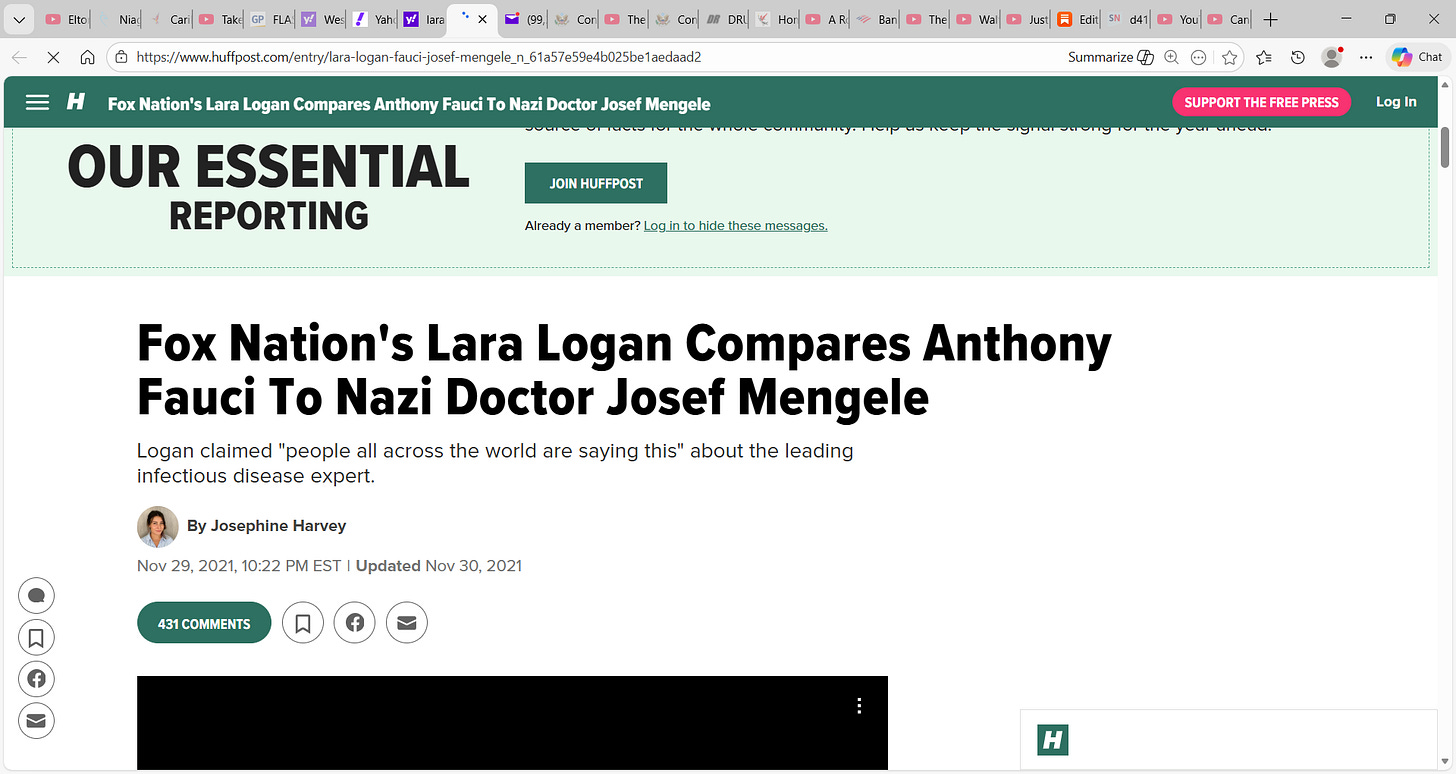Switch to the 'FLA' tab
The height and width of the screenshot is (774, 1456).
pos(270,19)
